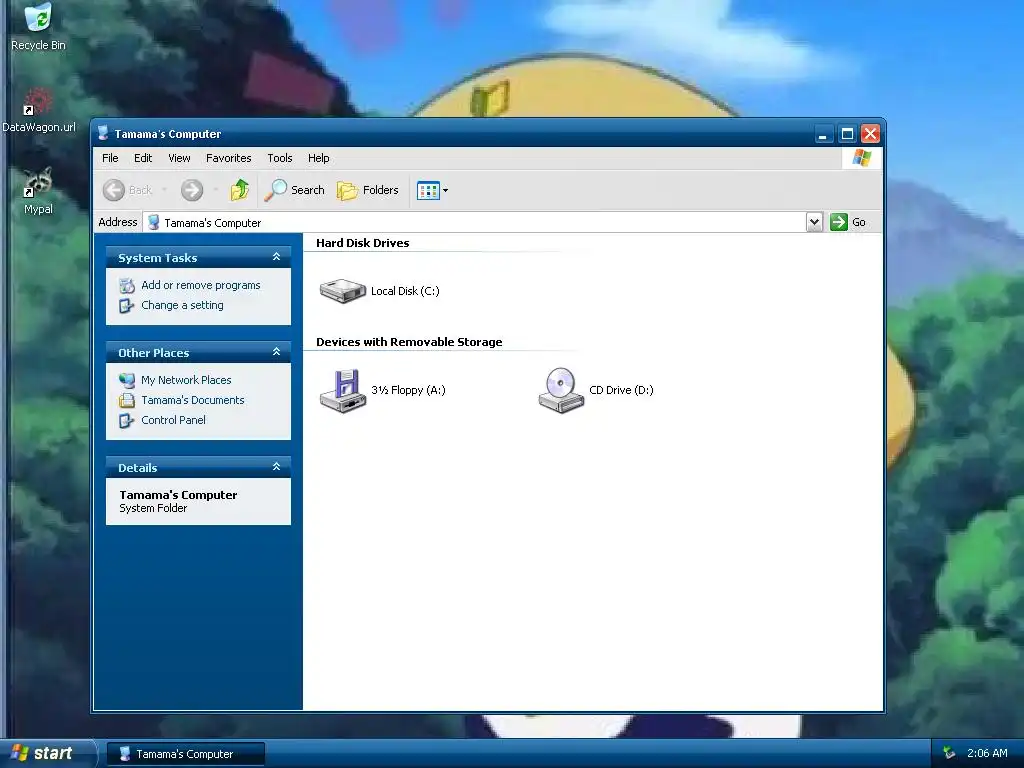
Task: Click Change a setting link
Action: 182,306
